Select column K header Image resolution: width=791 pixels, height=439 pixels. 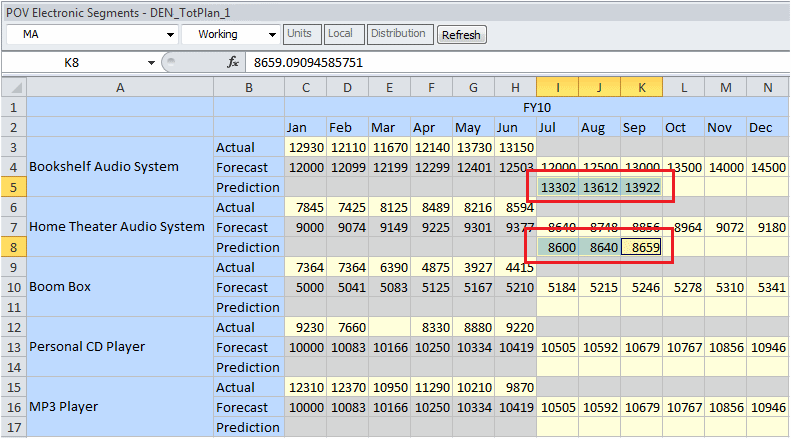point(642,88)
